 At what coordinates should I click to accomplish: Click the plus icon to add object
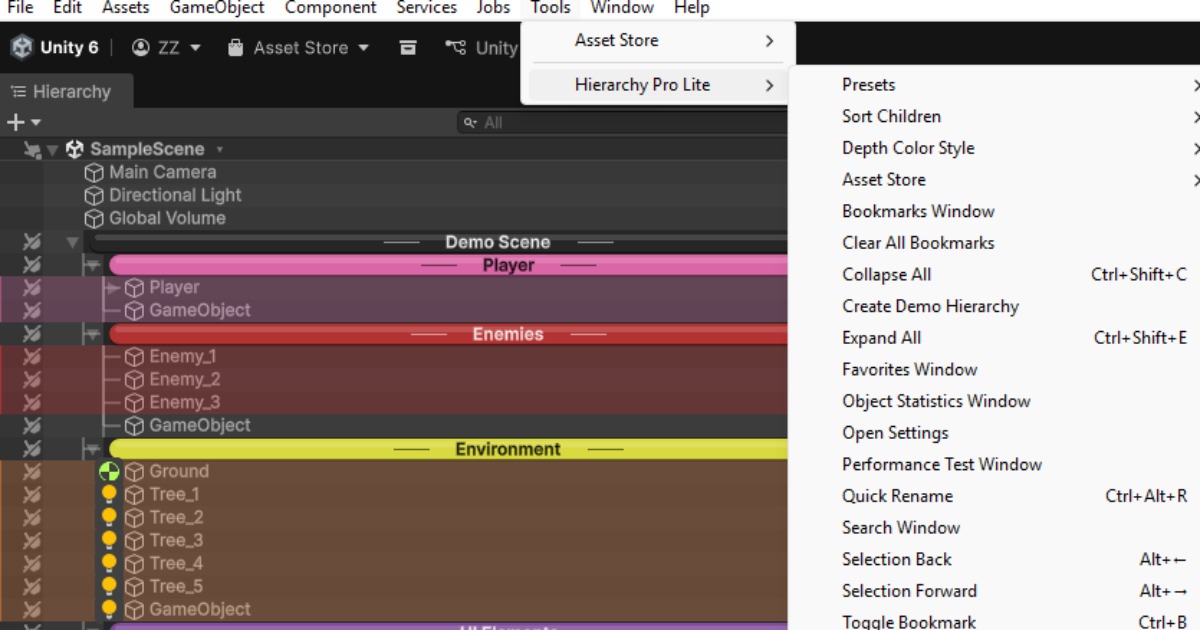(15, 122)
